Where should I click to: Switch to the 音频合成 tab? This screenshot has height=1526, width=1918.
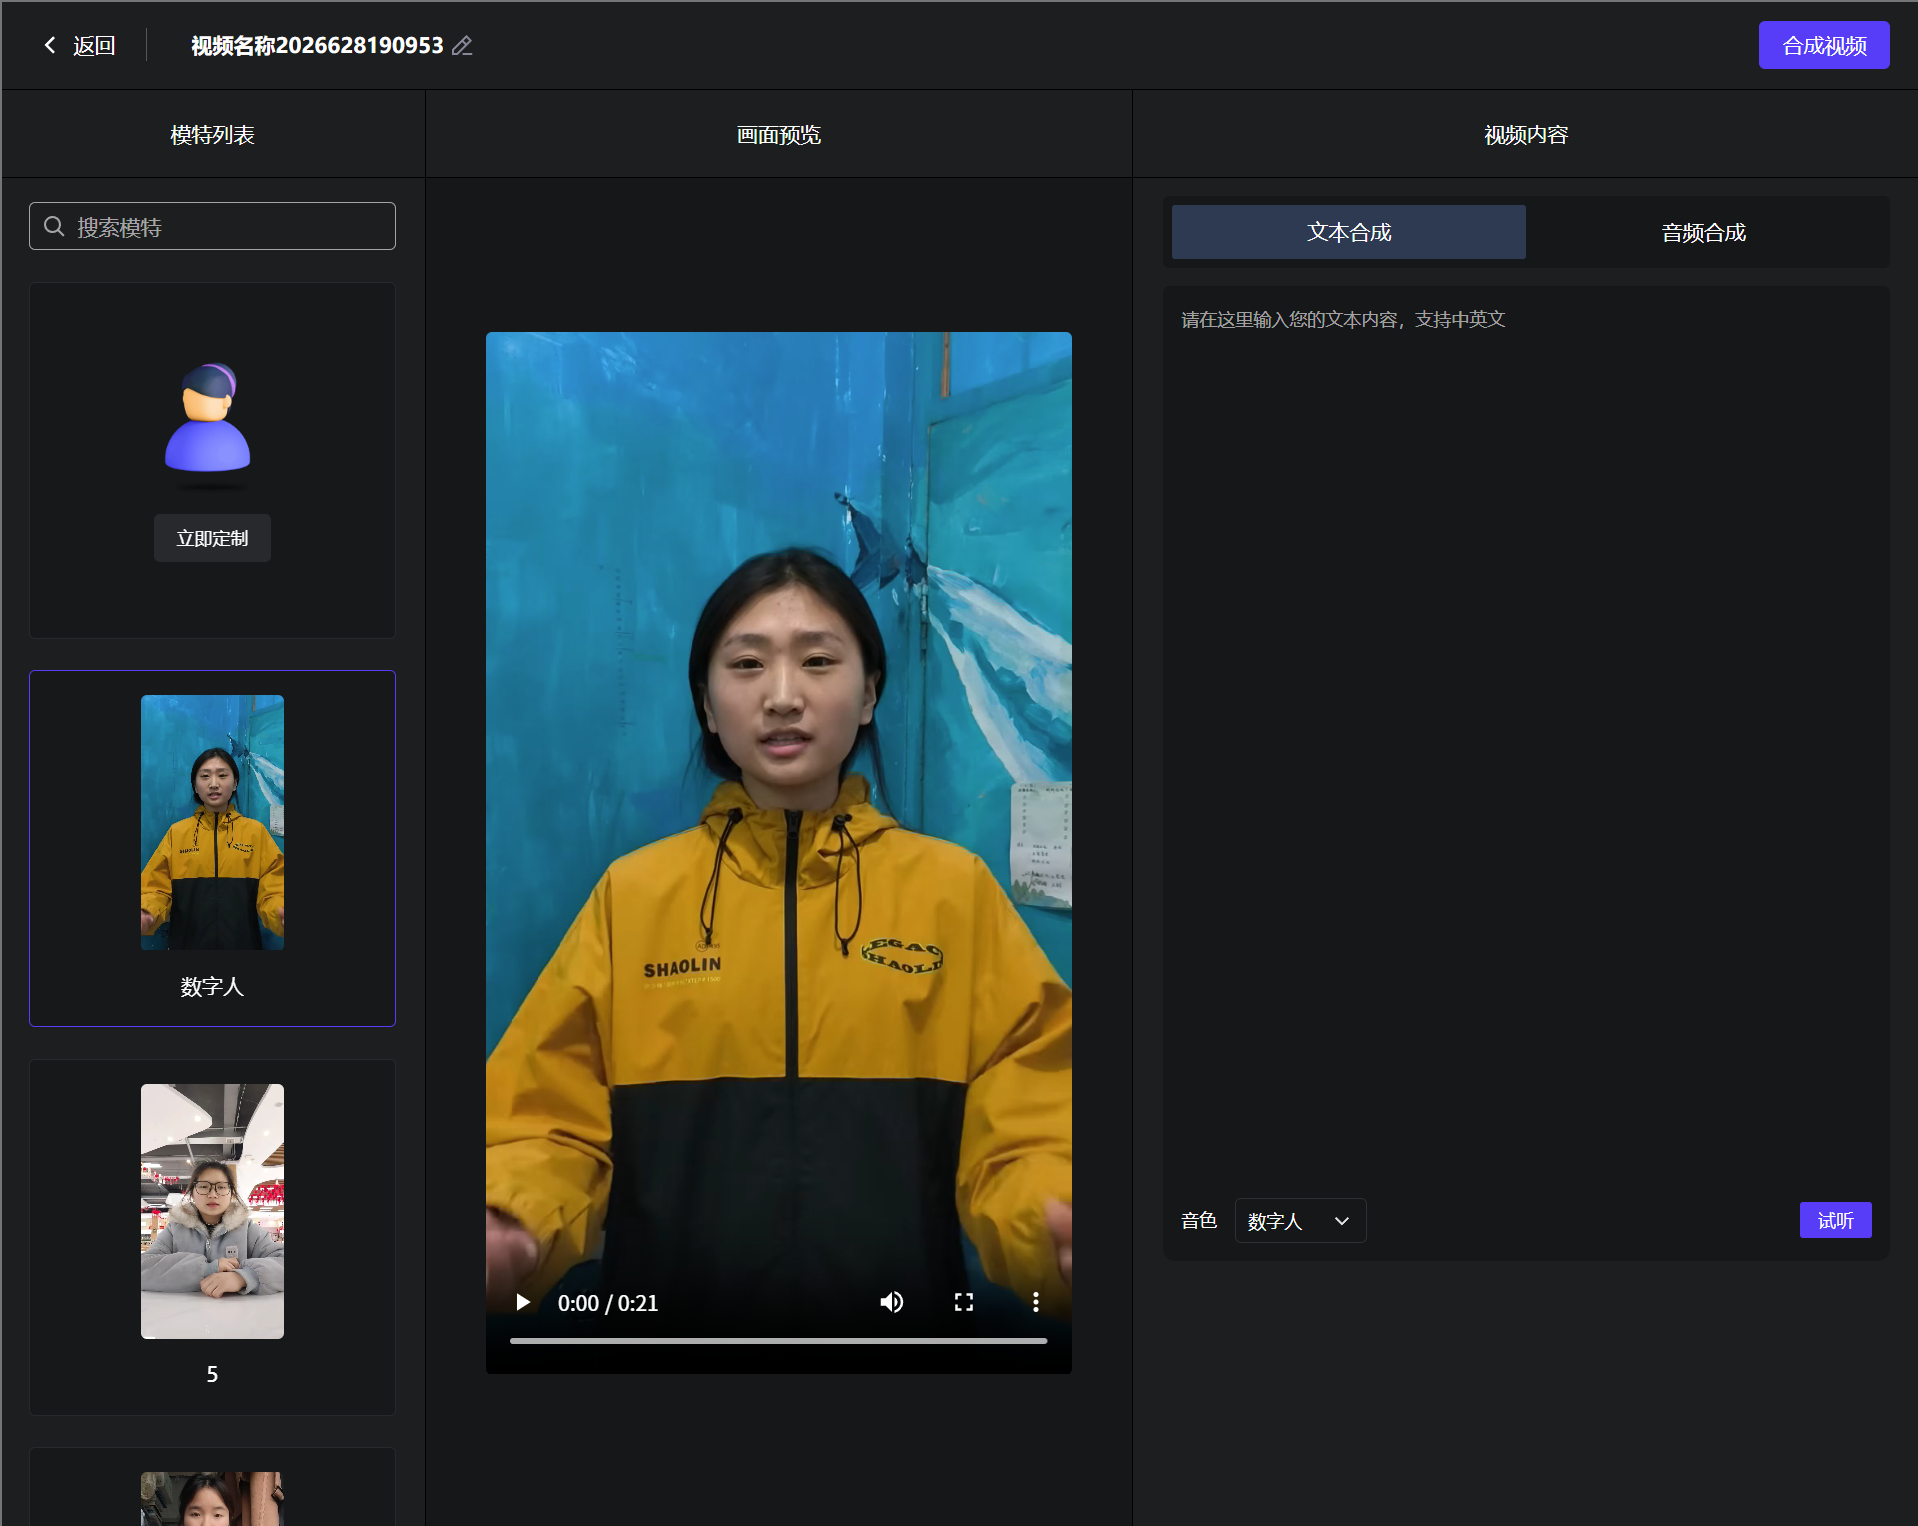pyautogui.click(x=1703, y=232)
